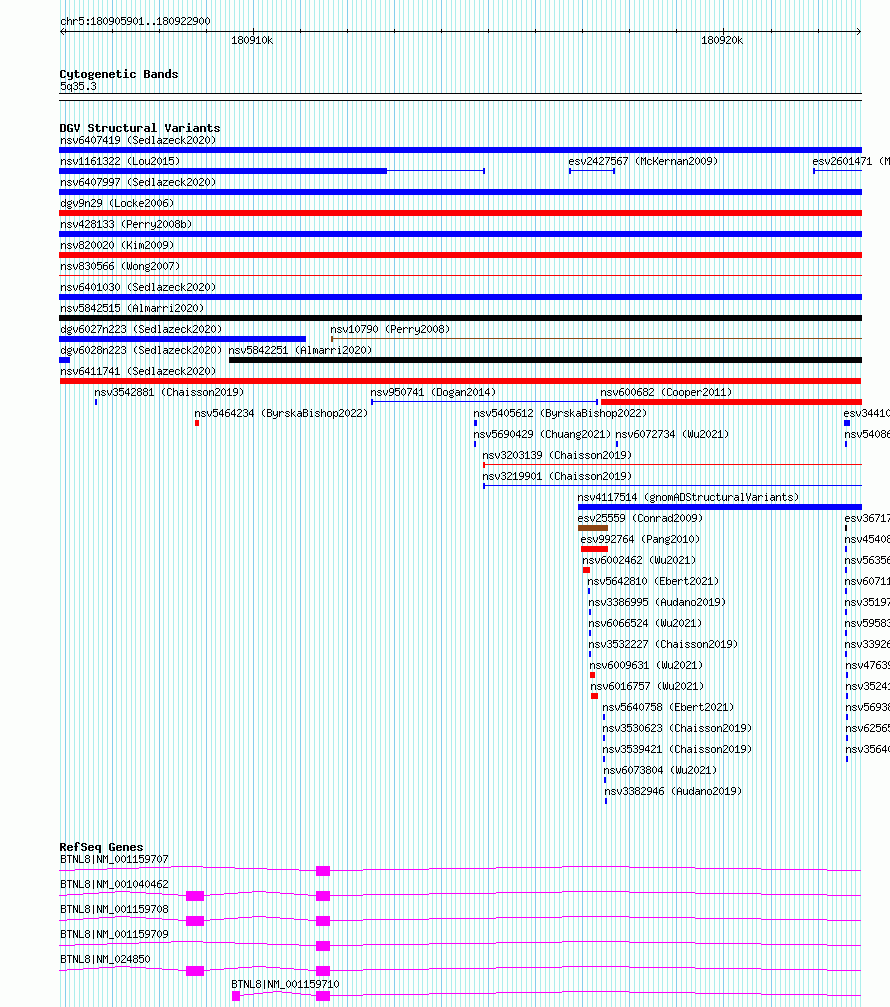Open nsv5642810 (Ebert2021) label
Viewport: 890px width, 1007px height.
pyautogui.click(x=653, y=581)
